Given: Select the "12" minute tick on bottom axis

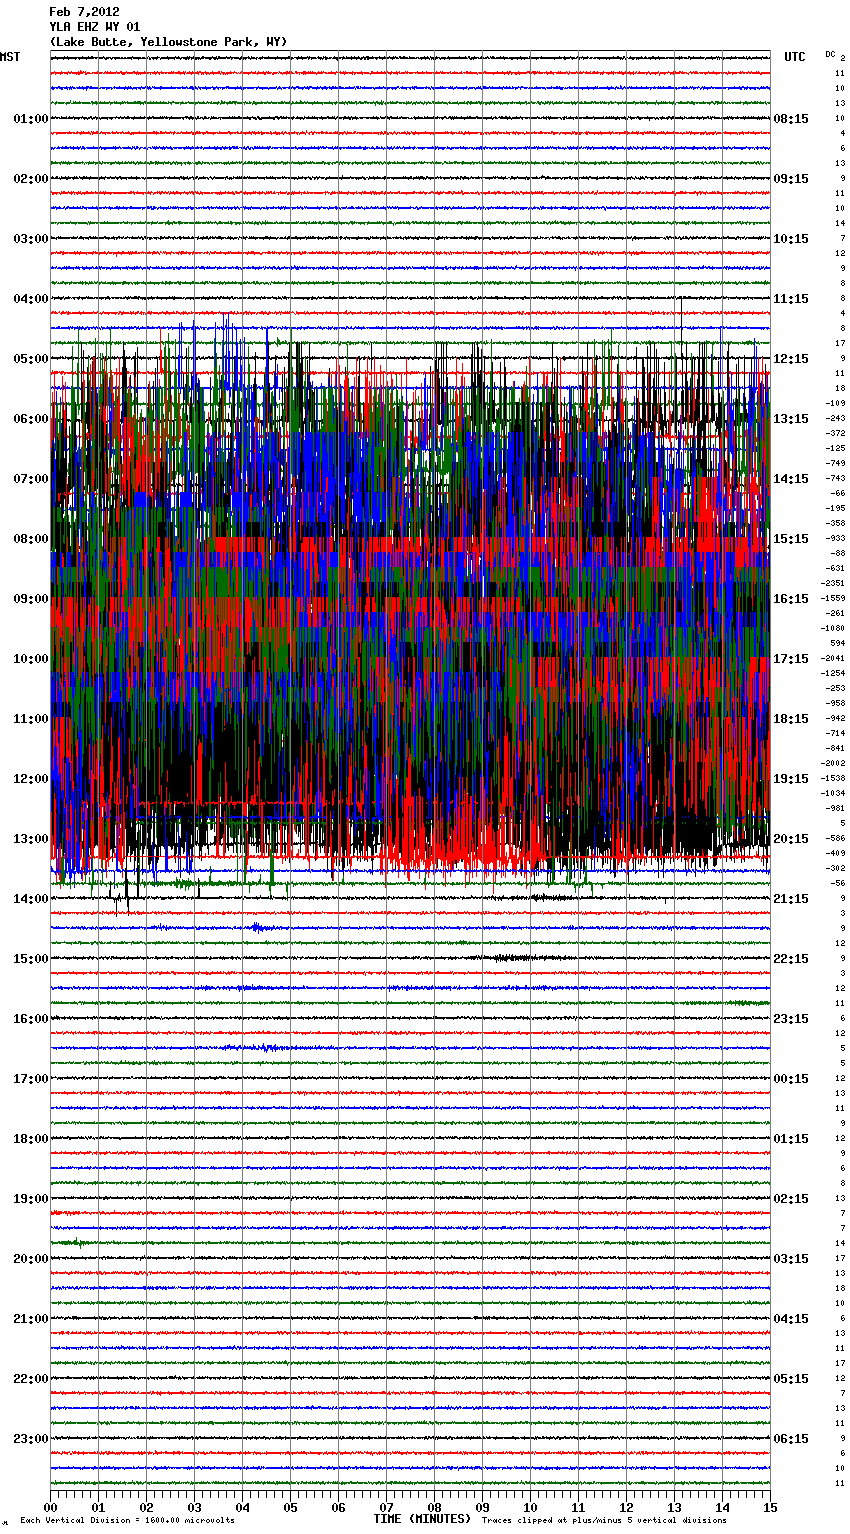Looking at the screenshot, I should click(x=626, y=1507).
